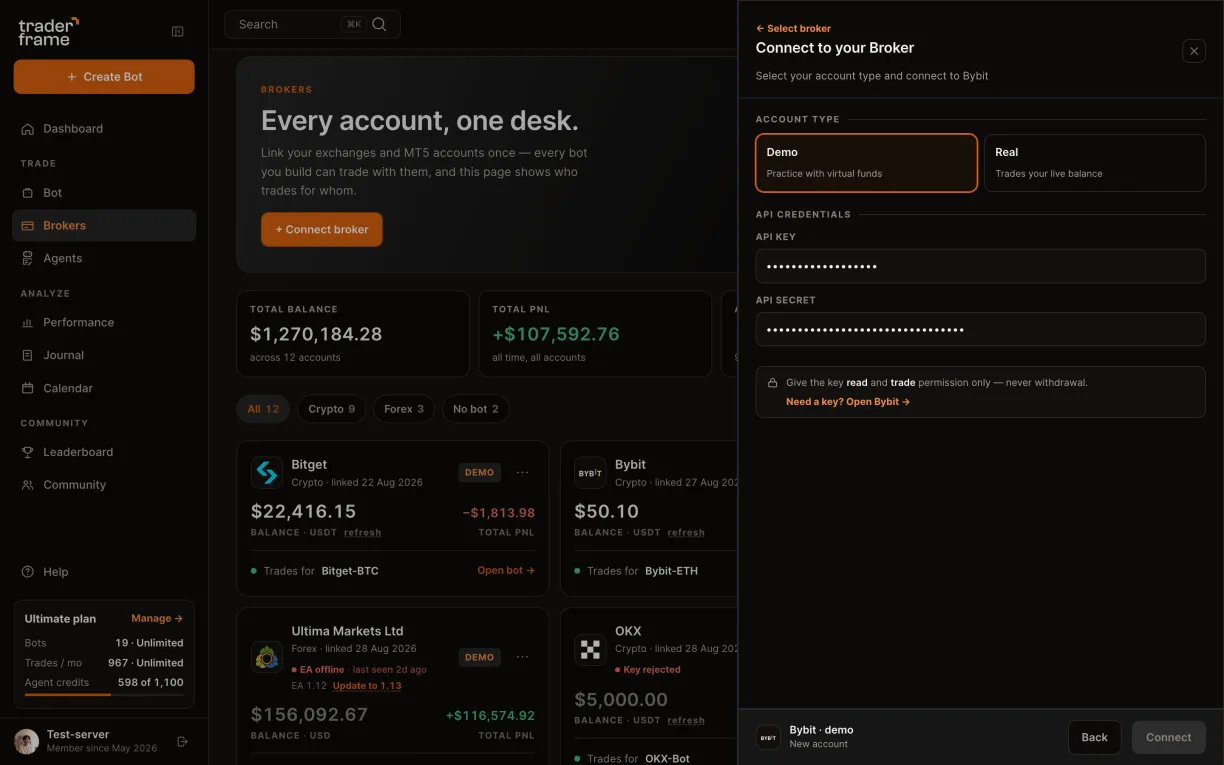
Task: Go to the Leaderboard menu item
Action: coord(104,452)
